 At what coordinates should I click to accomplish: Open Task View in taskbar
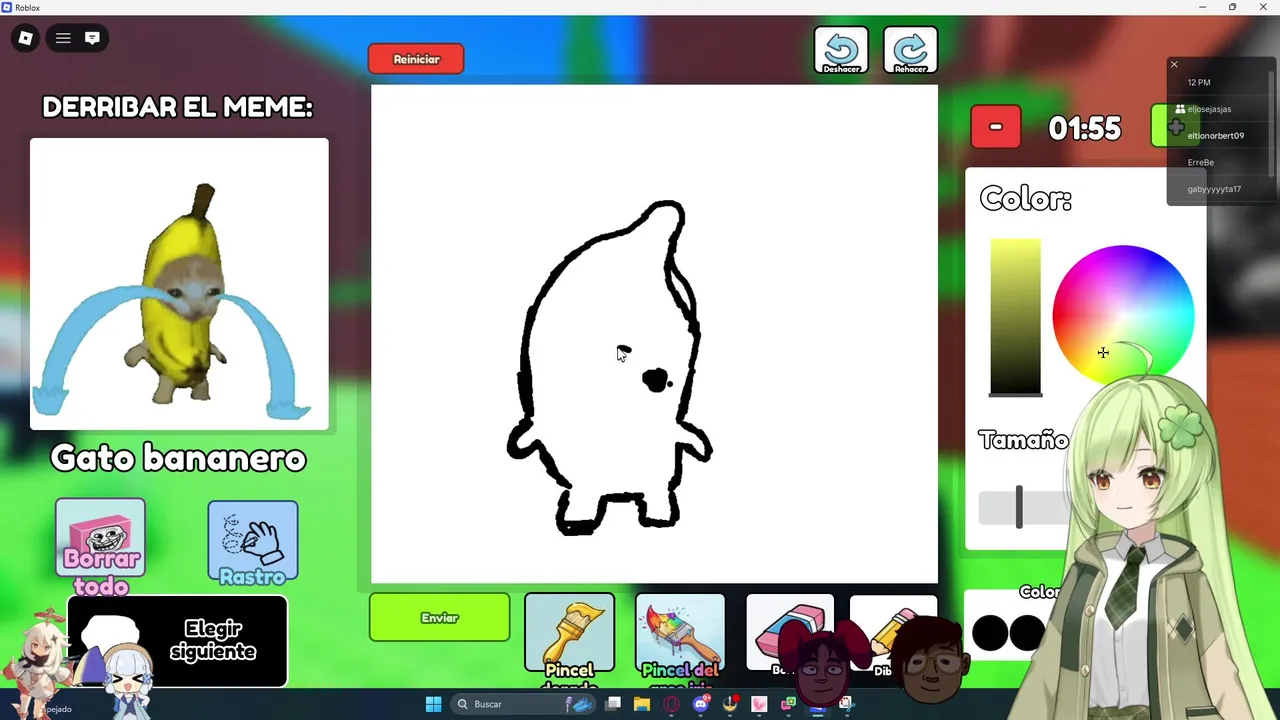point(613,704)
